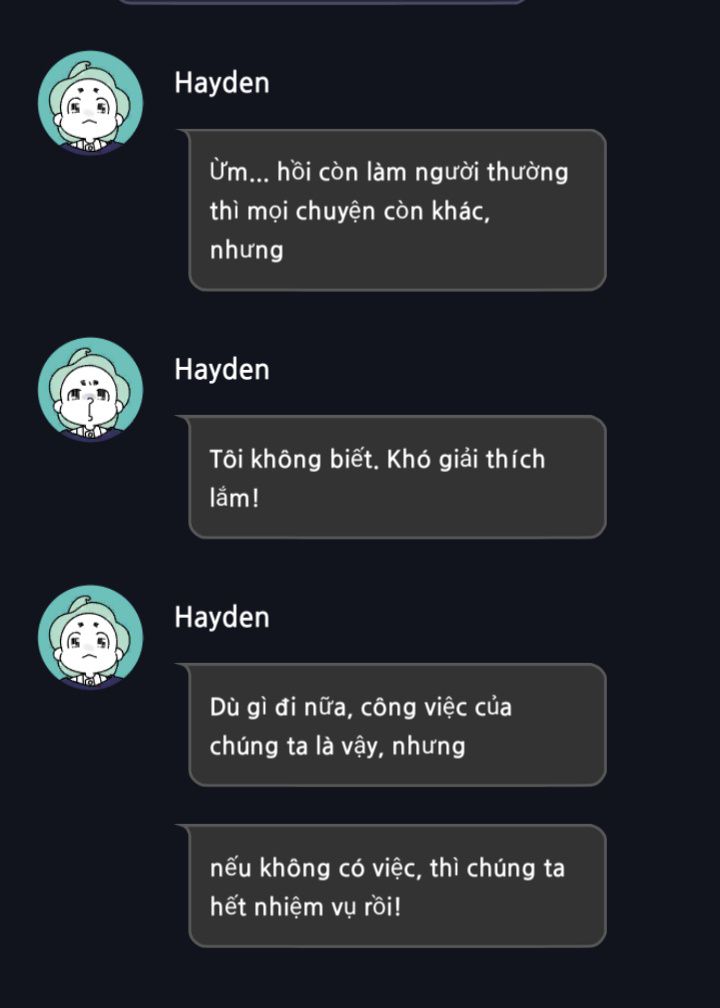This screenshot has width=720, height=1008.
Task: Click the lone word "nhưng" ending first bubble
Action: pyautogui.click(x=246, y=251)
